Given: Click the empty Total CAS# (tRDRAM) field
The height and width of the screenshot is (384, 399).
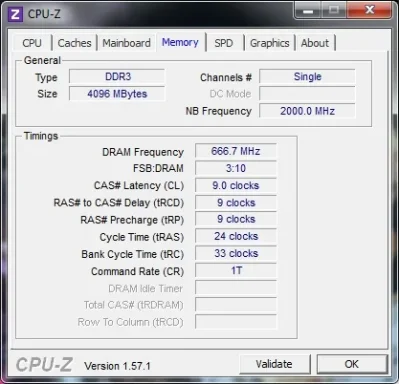Looking at the screenshot, I should 236,305.
